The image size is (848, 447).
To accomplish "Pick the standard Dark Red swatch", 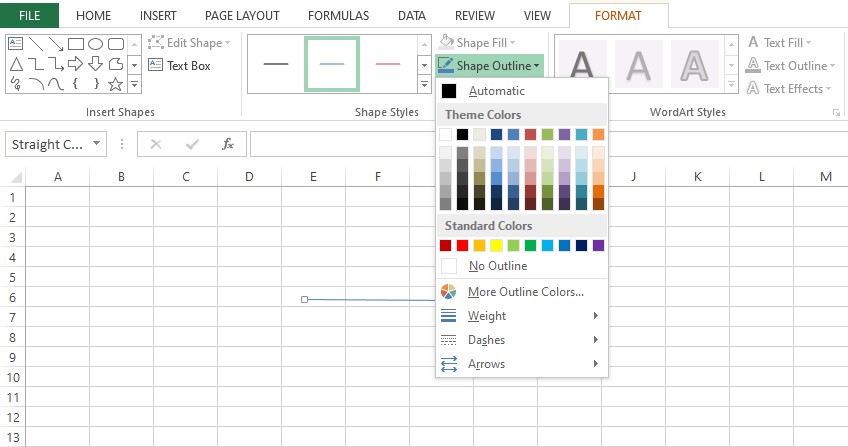I will tap(445, 245).
